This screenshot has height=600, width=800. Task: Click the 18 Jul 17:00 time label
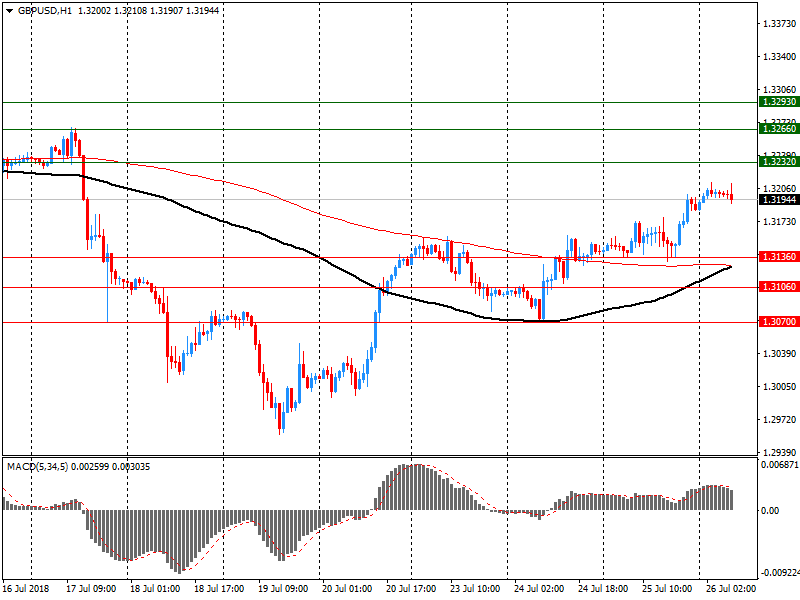tap(219, 589)
